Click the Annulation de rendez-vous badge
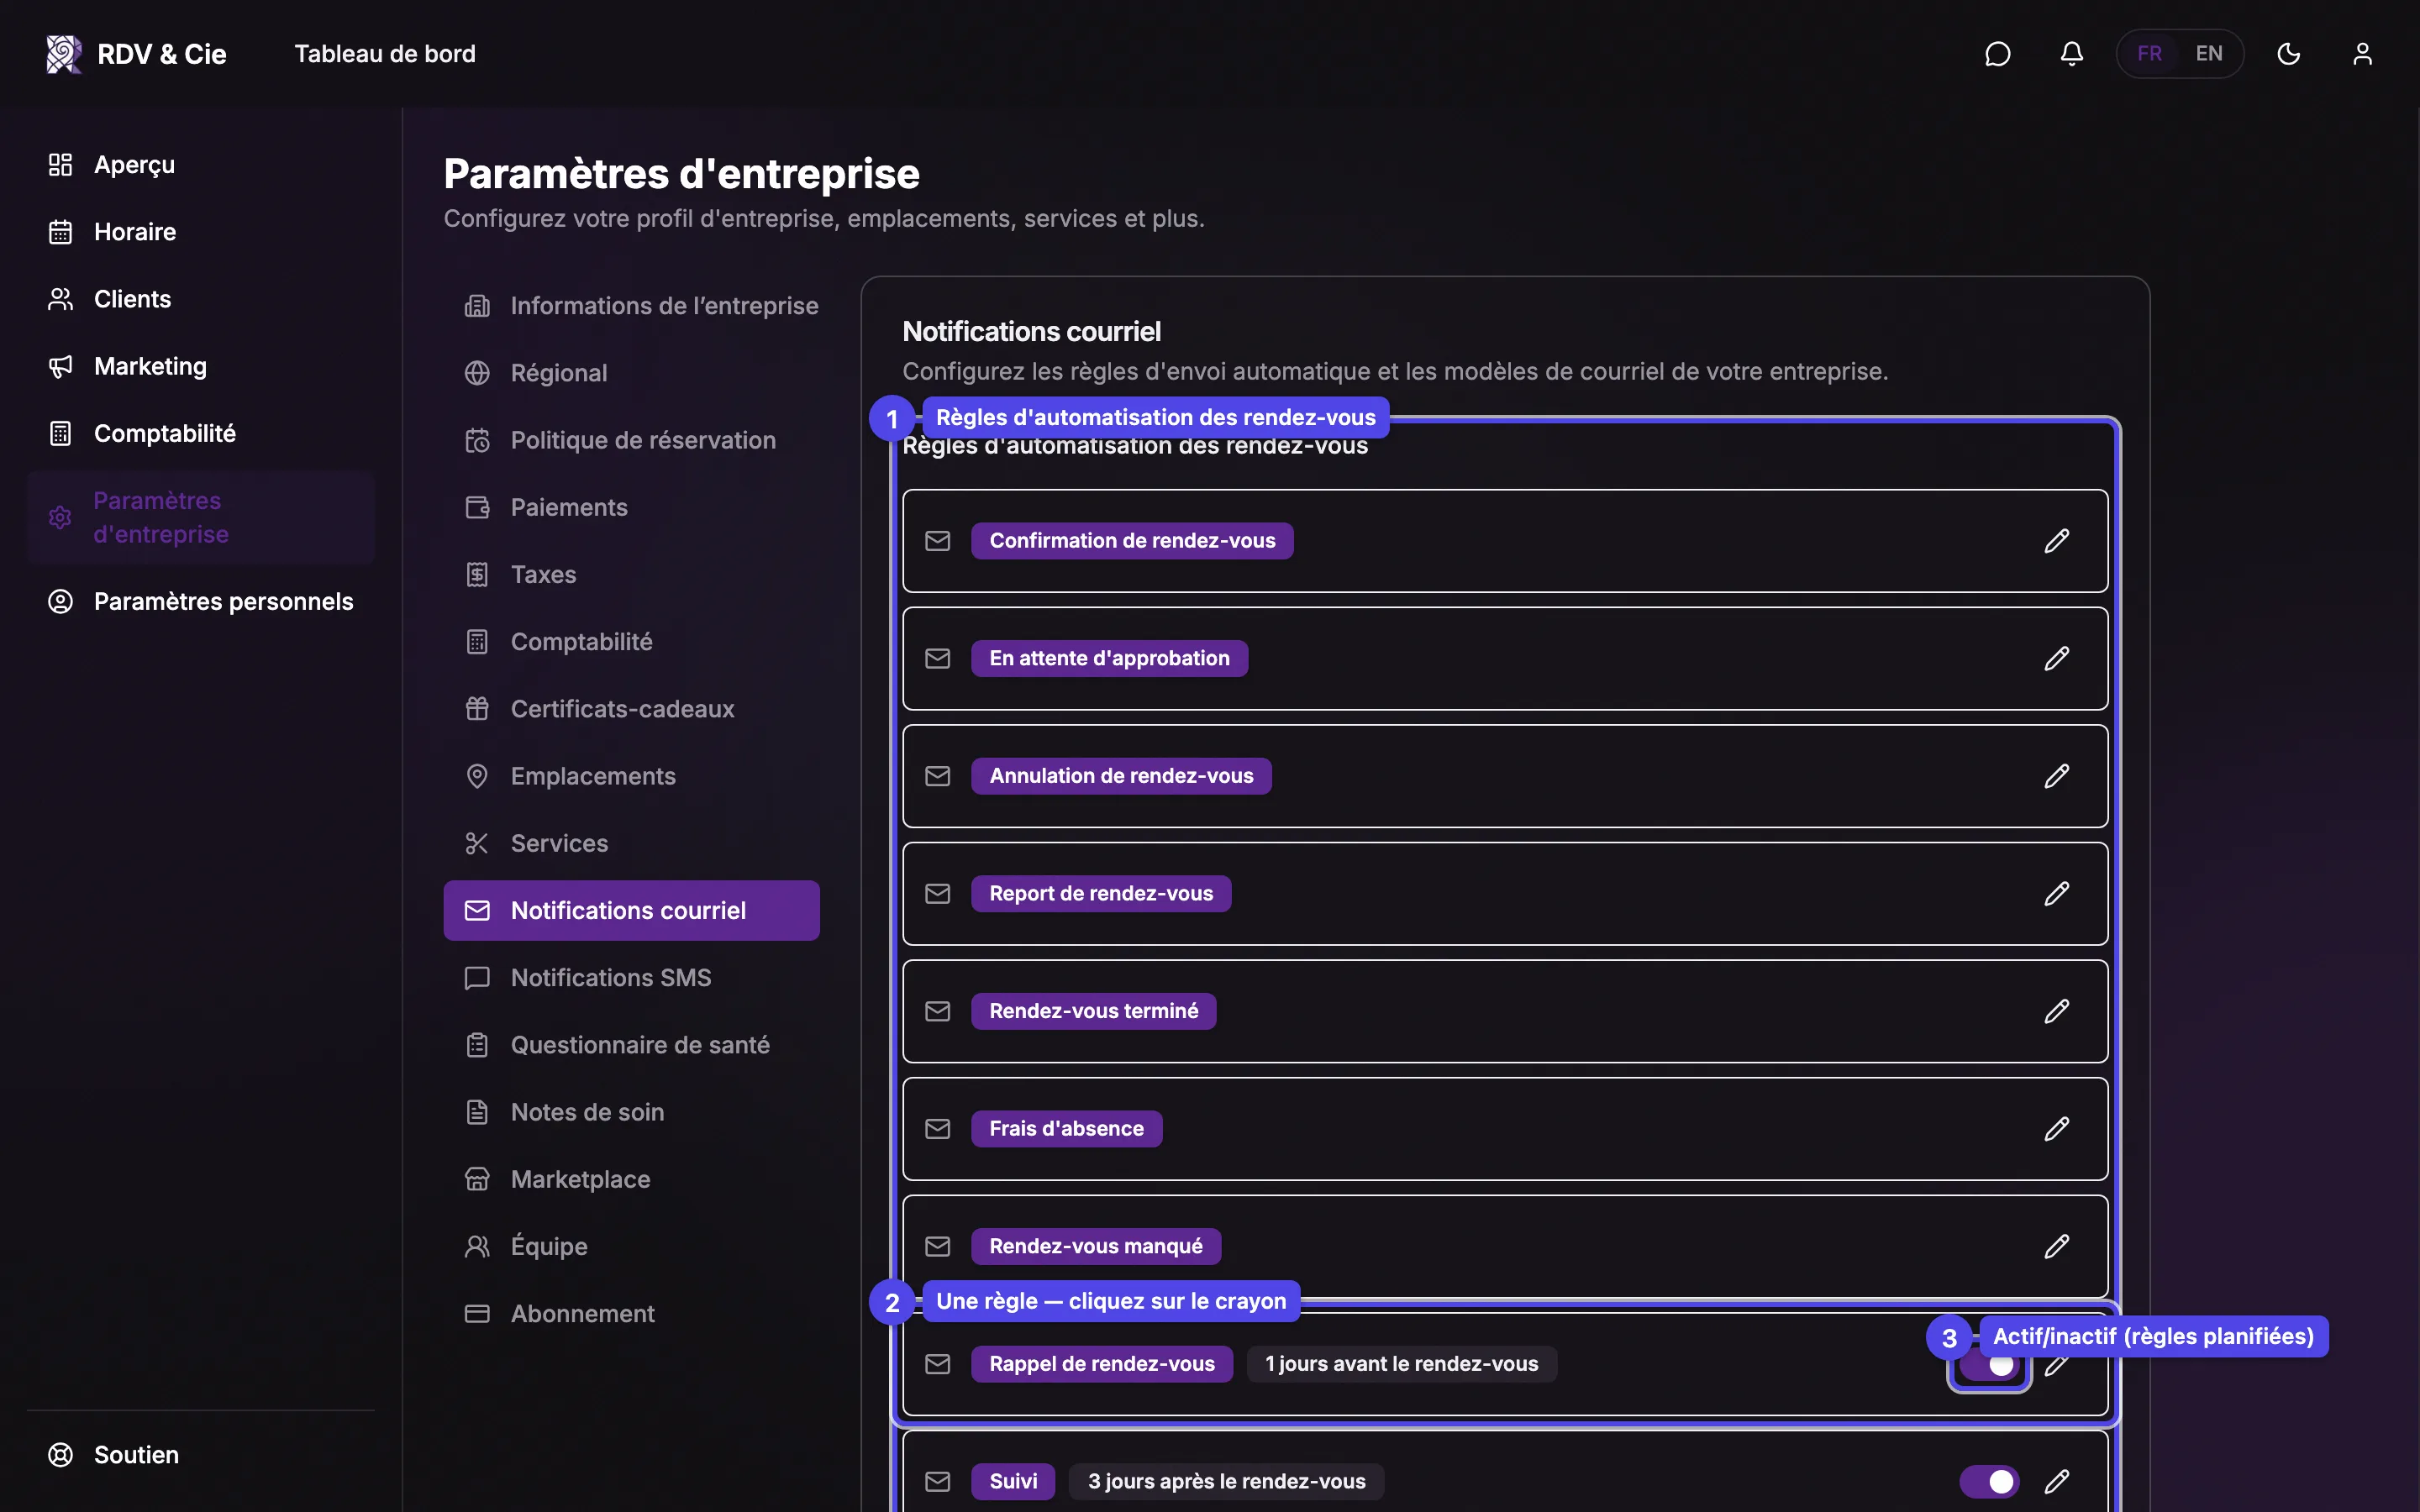Viewport: 2420px width, 1512px height. pyautogui.click(x=1121, y=776)
